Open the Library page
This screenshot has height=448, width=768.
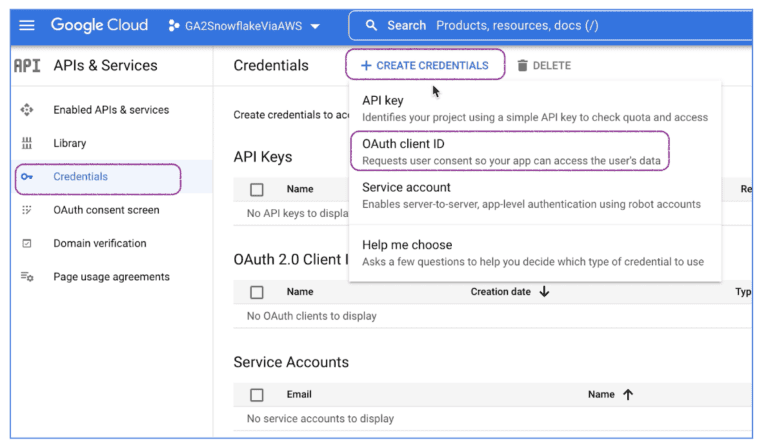coord(70,143)
